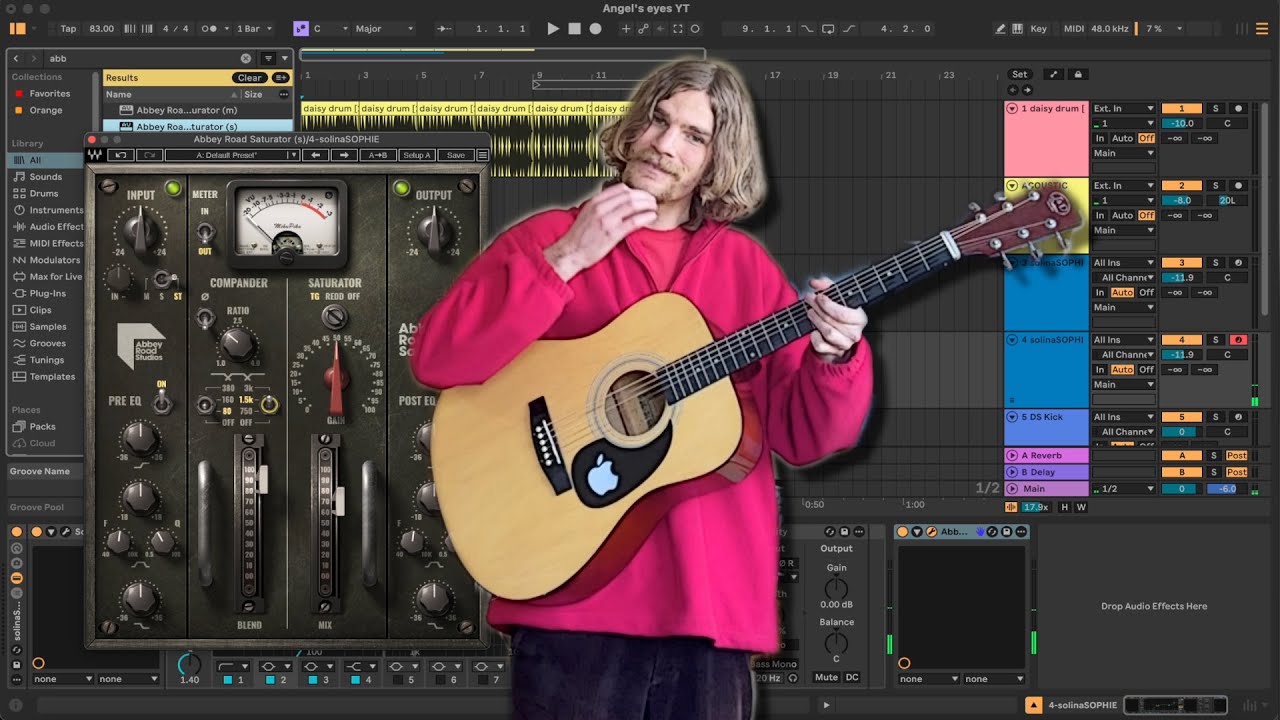
Task: Solo track 1 daisy drum
Action: click(1216, 108)
